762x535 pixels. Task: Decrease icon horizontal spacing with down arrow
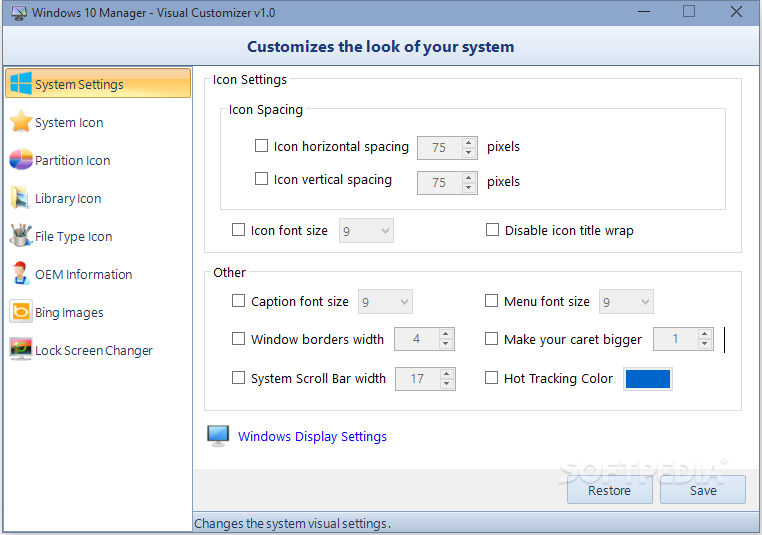tap(468, 153)
